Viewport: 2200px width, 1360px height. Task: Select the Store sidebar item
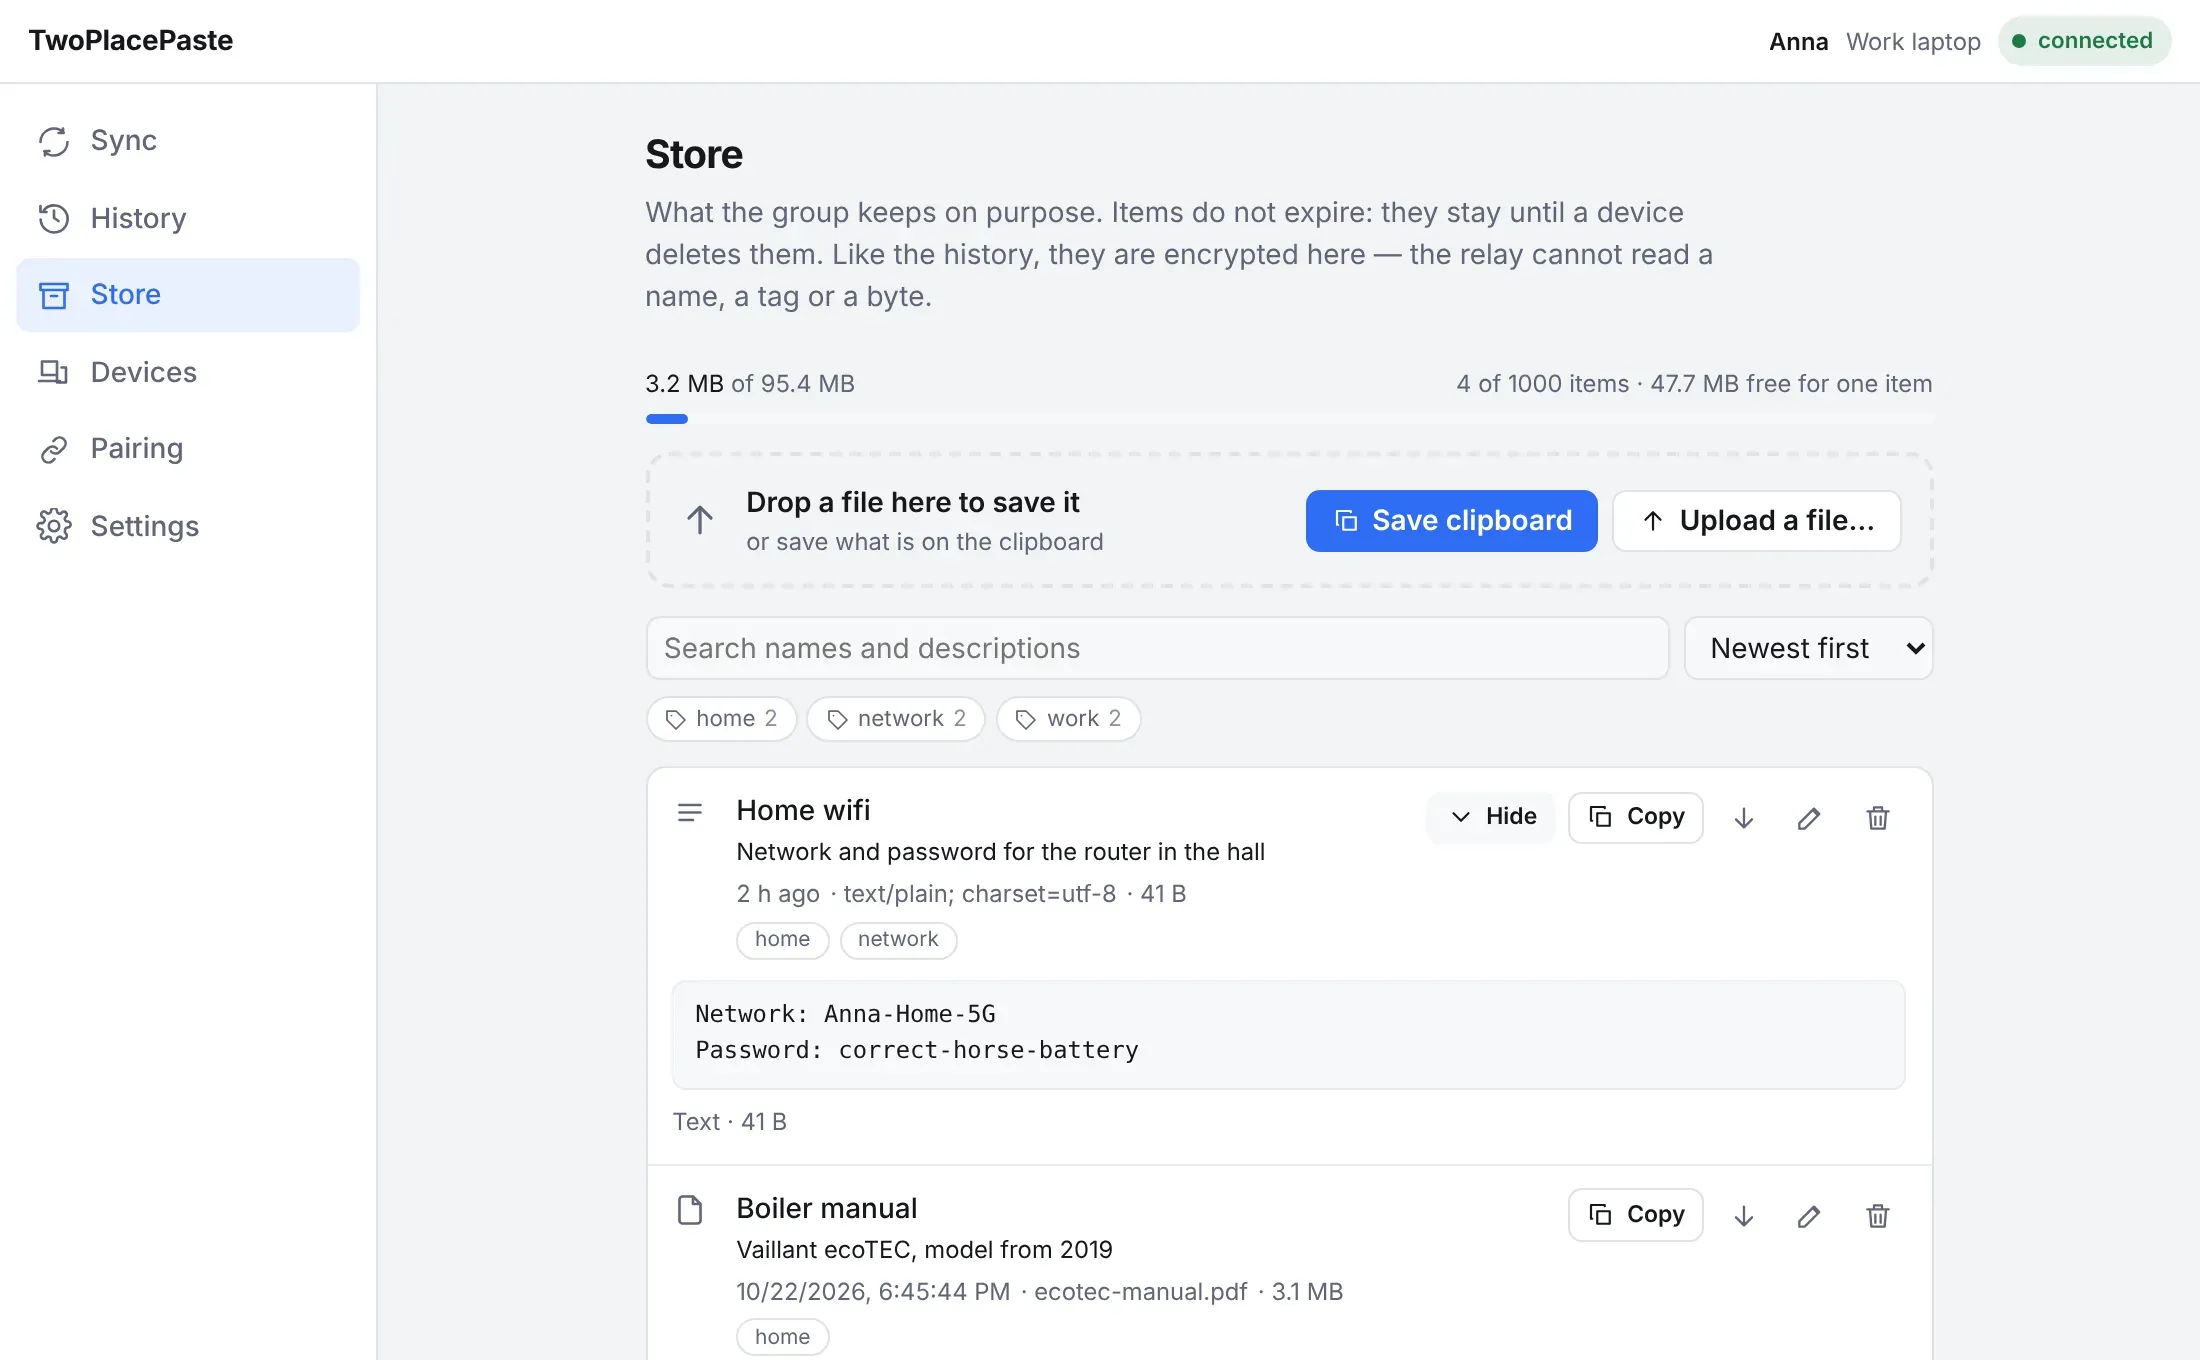pyautogui.click(x=188, y=295)
